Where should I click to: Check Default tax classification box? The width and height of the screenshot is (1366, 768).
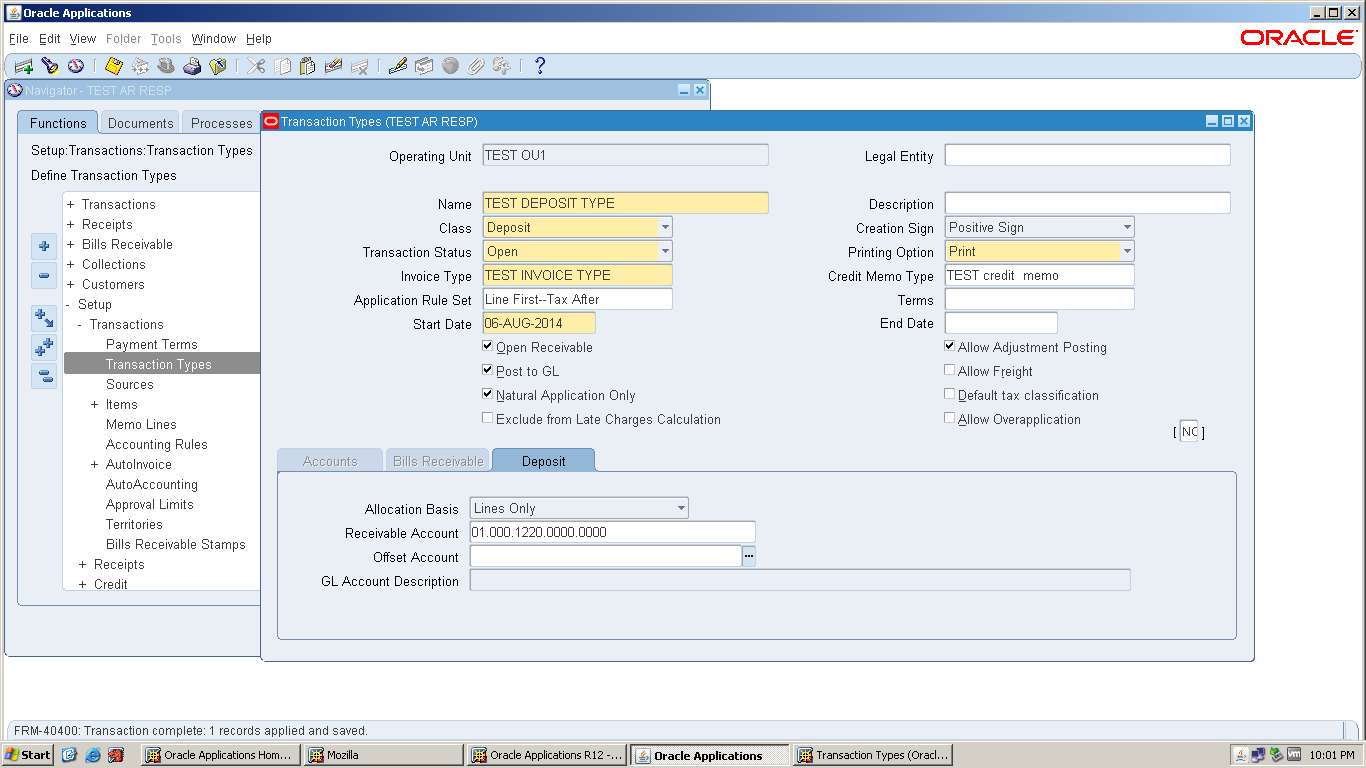[949, 394]
